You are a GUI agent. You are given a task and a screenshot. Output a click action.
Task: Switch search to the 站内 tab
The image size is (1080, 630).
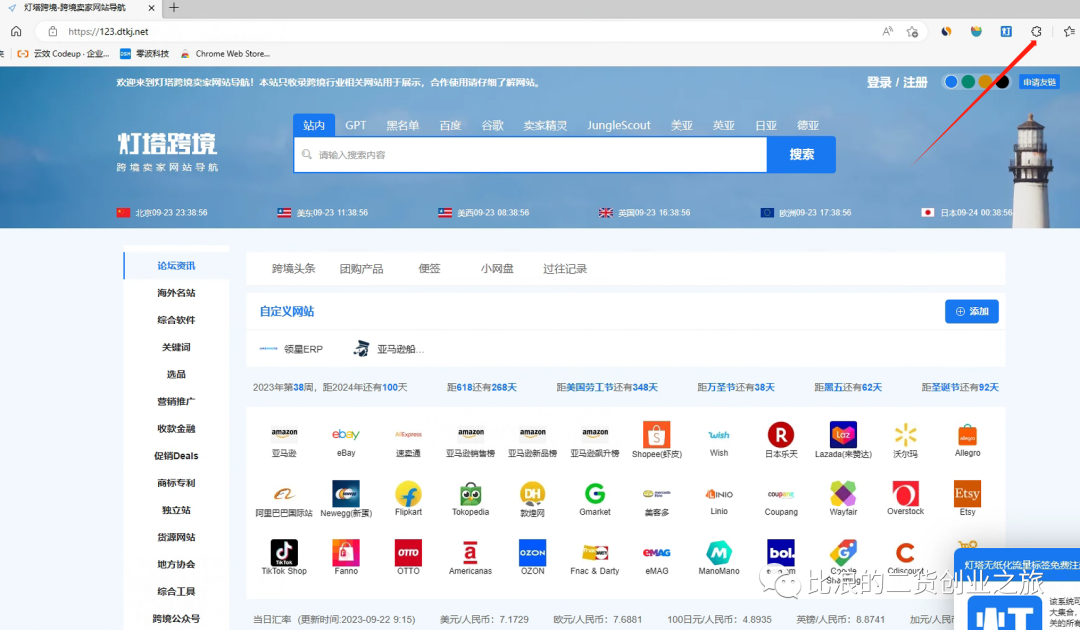(314, 125)
